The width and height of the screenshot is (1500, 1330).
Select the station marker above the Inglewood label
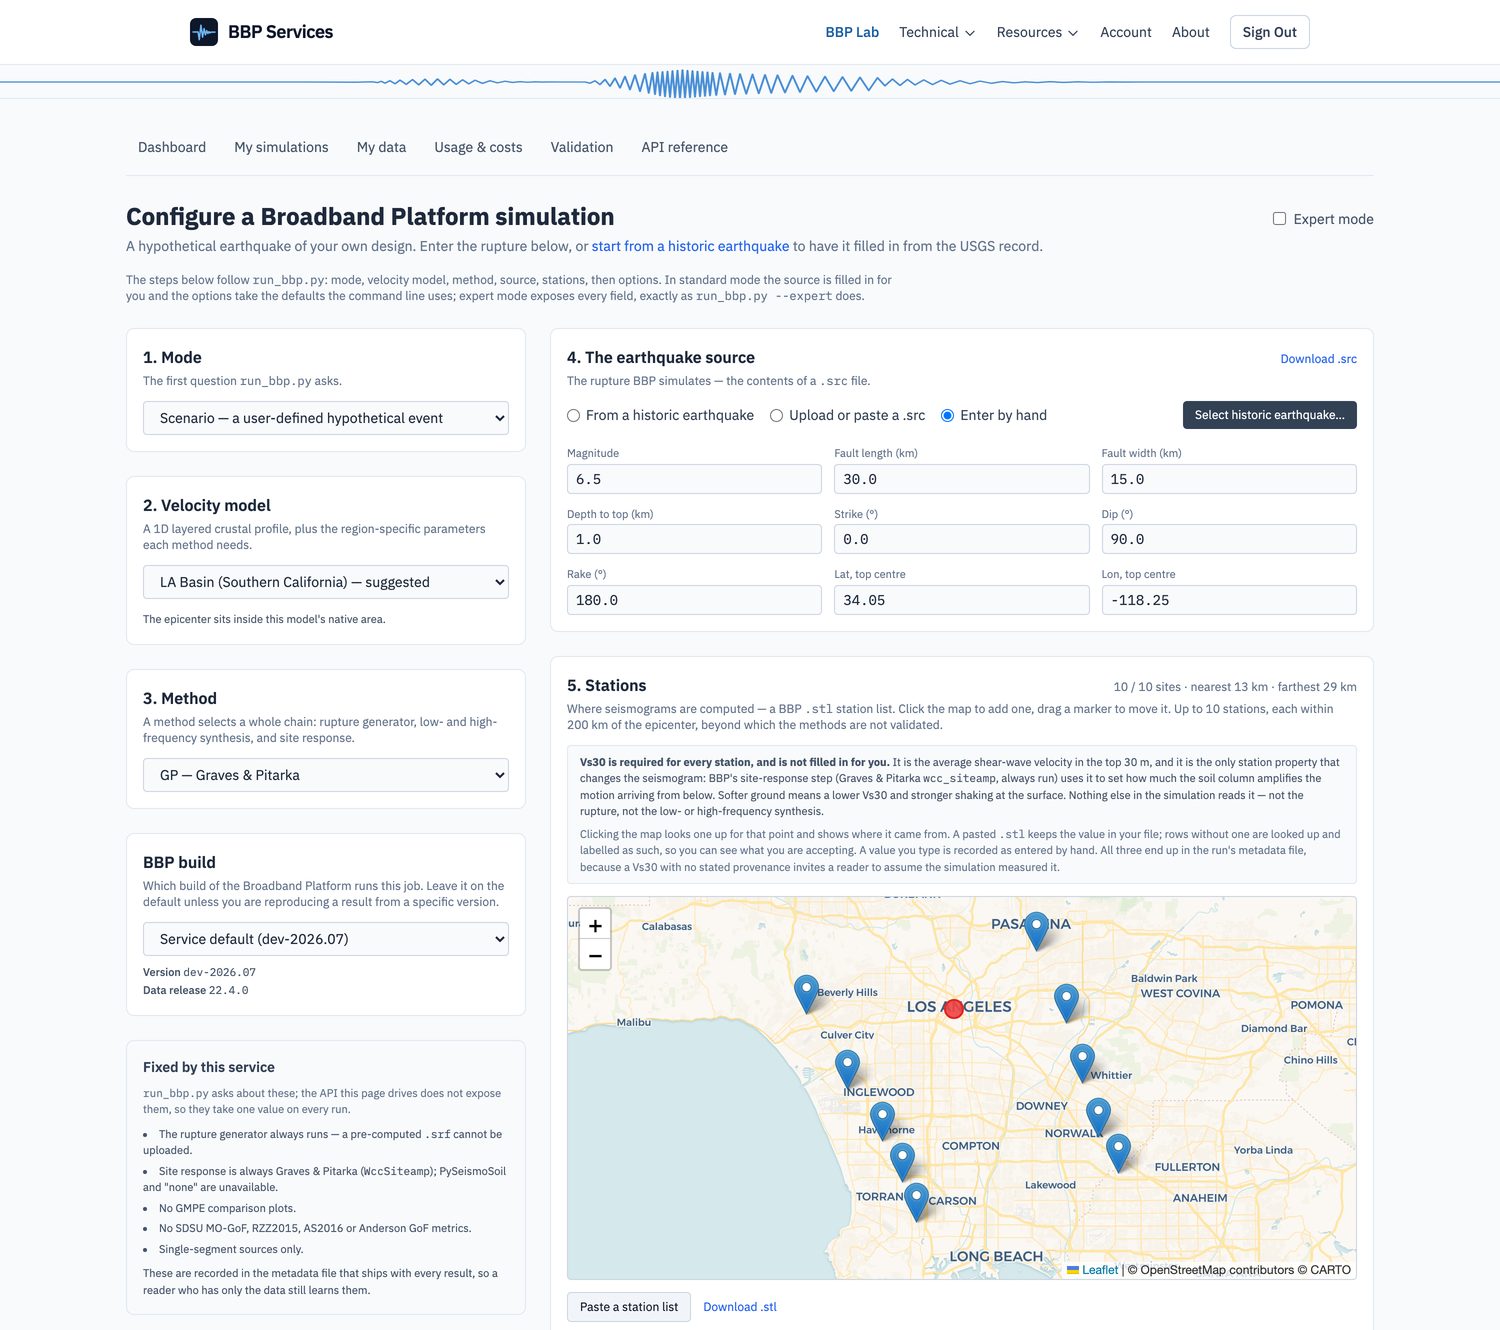point(847,1069)
